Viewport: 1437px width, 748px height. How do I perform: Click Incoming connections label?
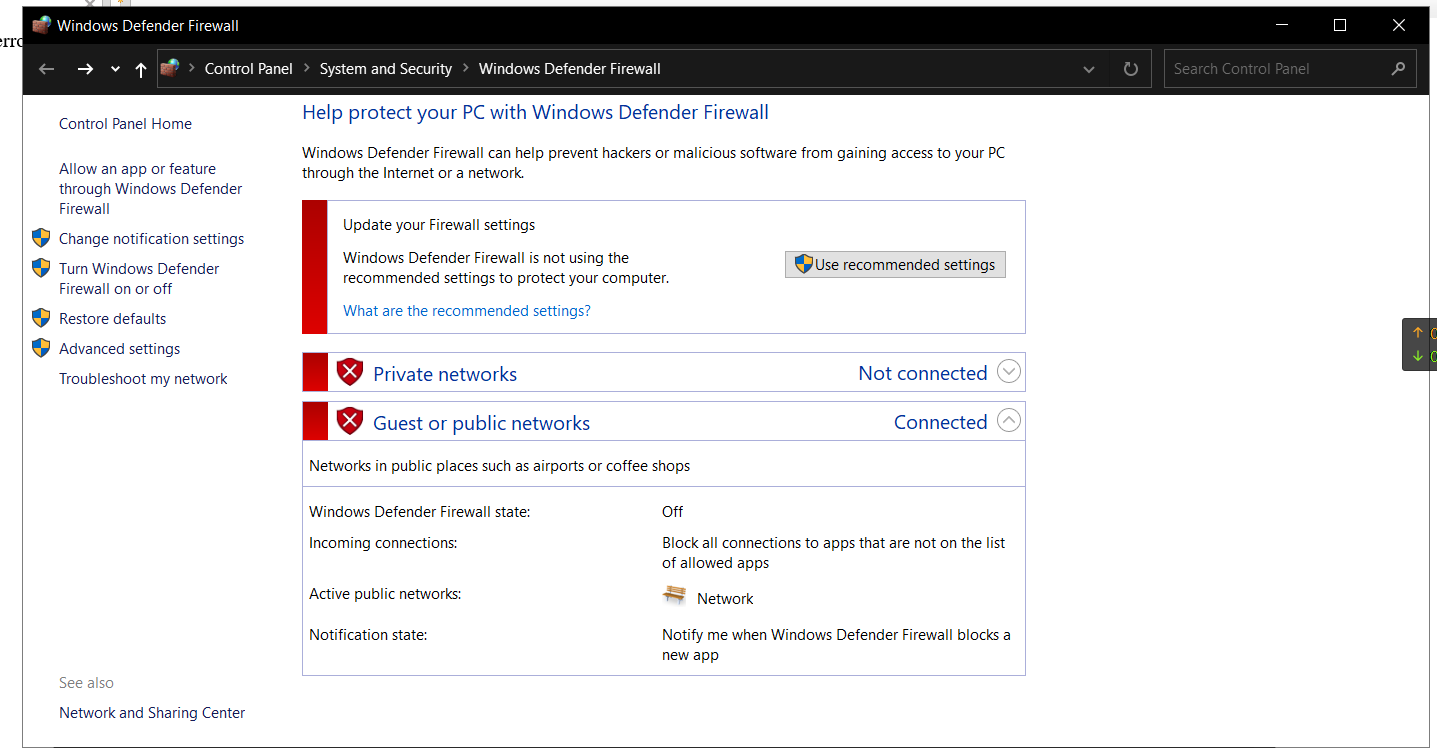tap(383, 543)
